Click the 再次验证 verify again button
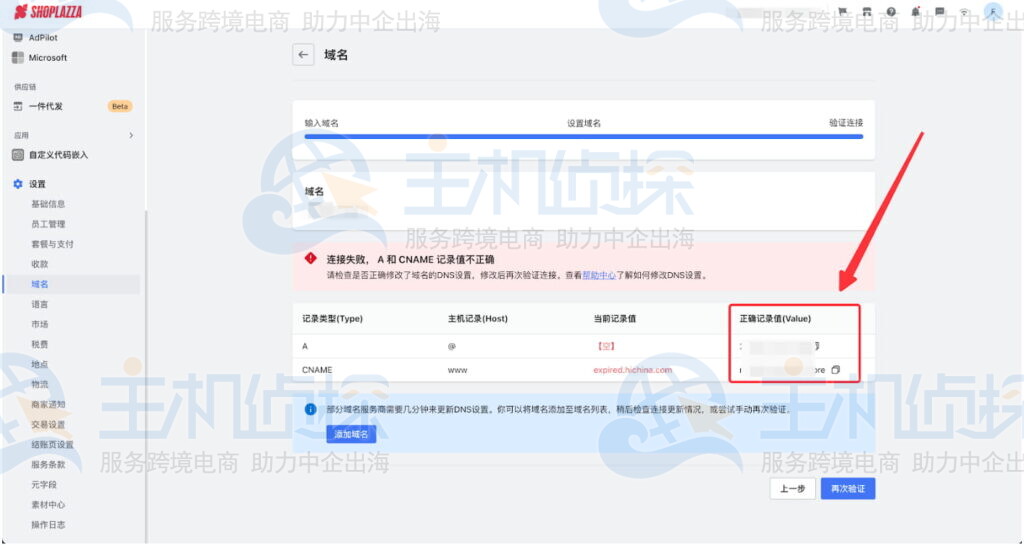This screenshot has height=545, width=1024. tap(848, 488)
